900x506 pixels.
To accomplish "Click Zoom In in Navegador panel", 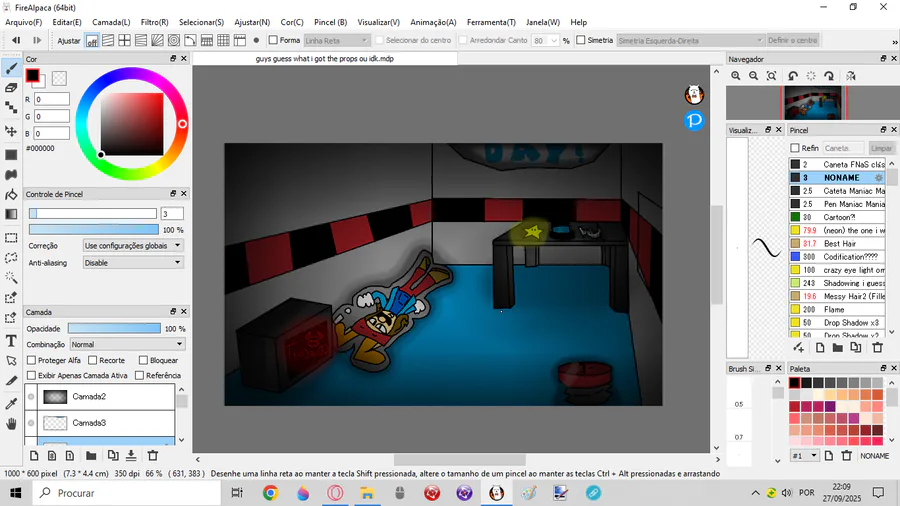I will 736,76.
